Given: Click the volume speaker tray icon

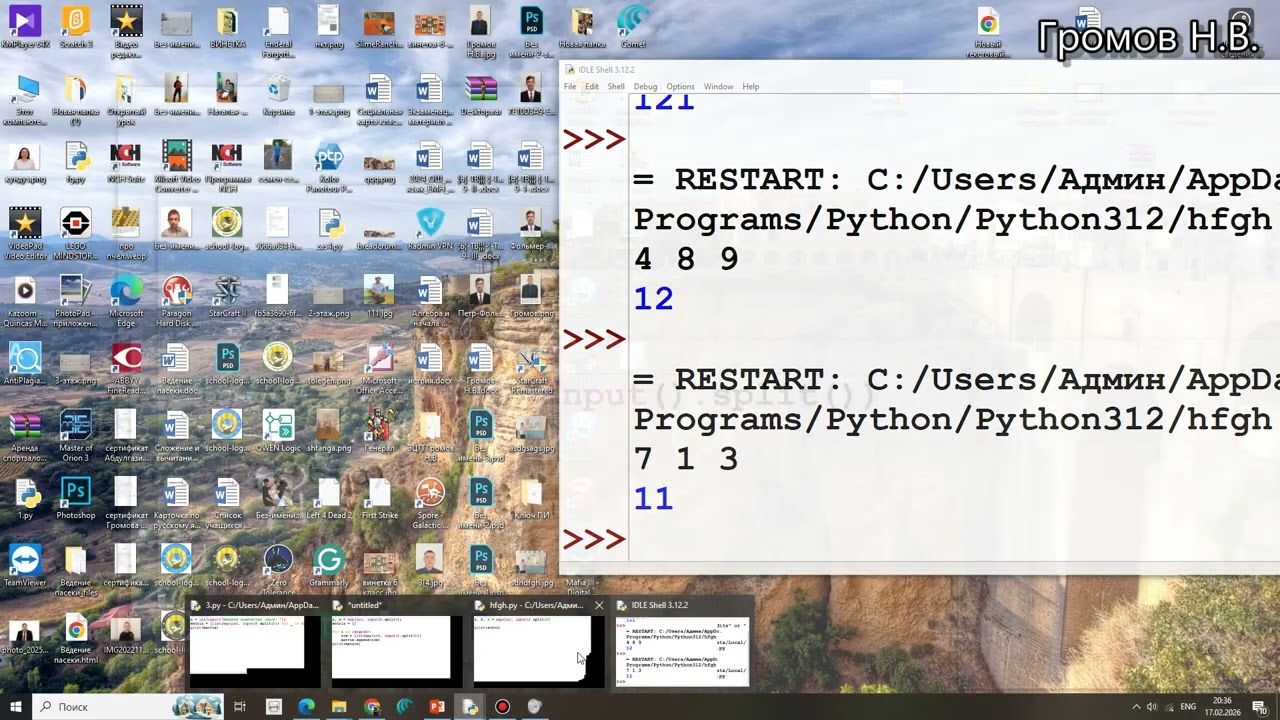Looking at the screenshot, I should [x=1152, y=707].
